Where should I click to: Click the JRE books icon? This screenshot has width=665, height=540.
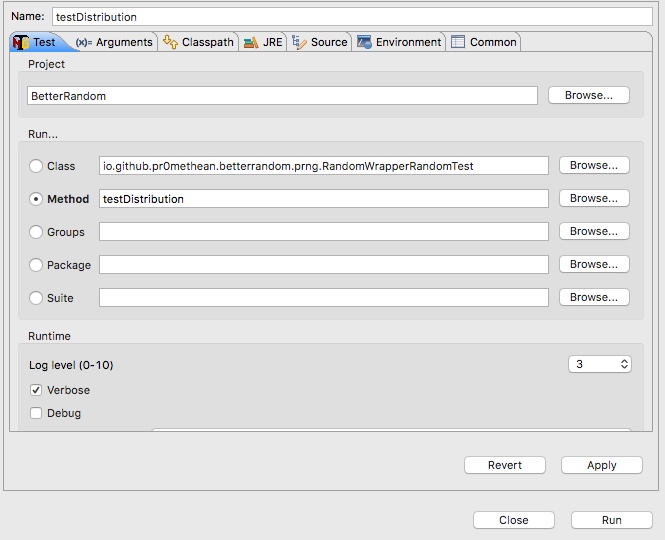(251, 42)
